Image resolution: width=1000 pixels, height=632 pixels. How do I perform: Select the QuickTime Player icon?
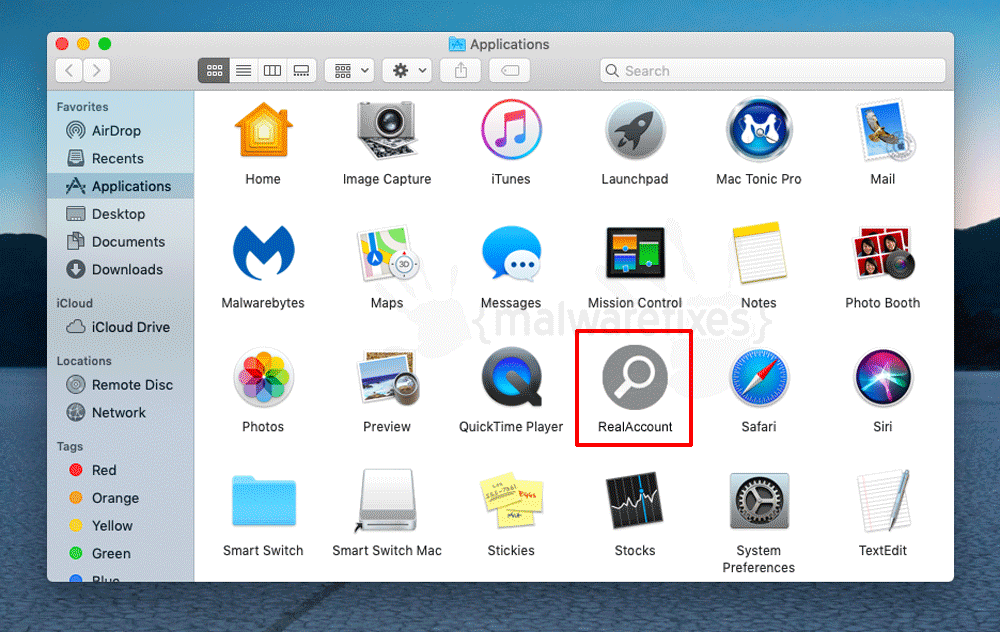coord(511,378)
